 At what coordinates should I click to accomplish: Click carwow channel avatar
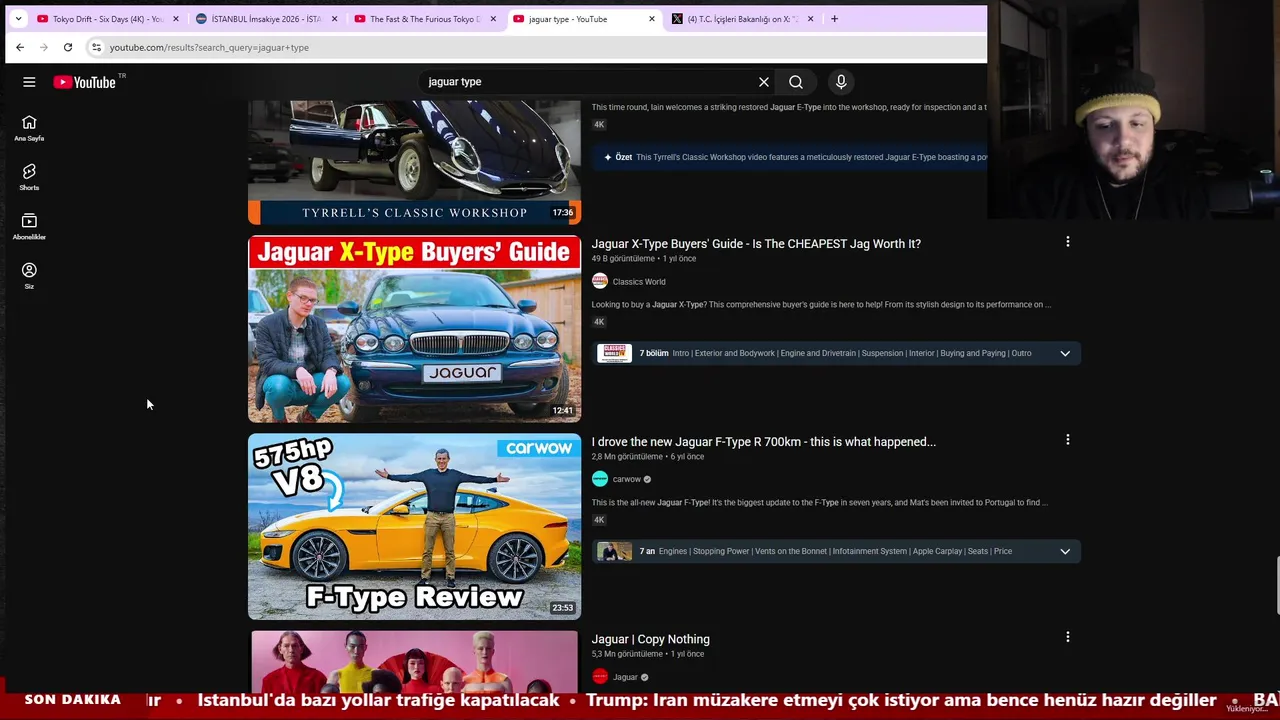[x=600, y=479]
